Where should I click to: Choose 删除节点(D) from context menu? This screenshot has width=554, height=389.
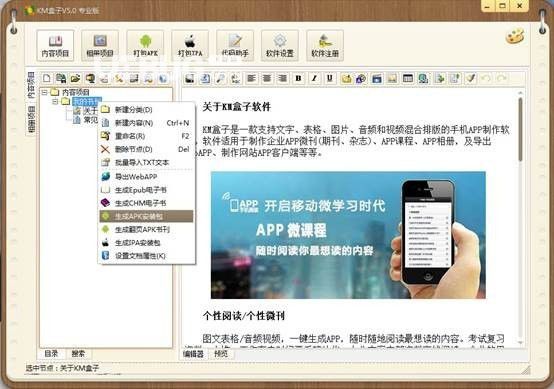tap(147, 149)
